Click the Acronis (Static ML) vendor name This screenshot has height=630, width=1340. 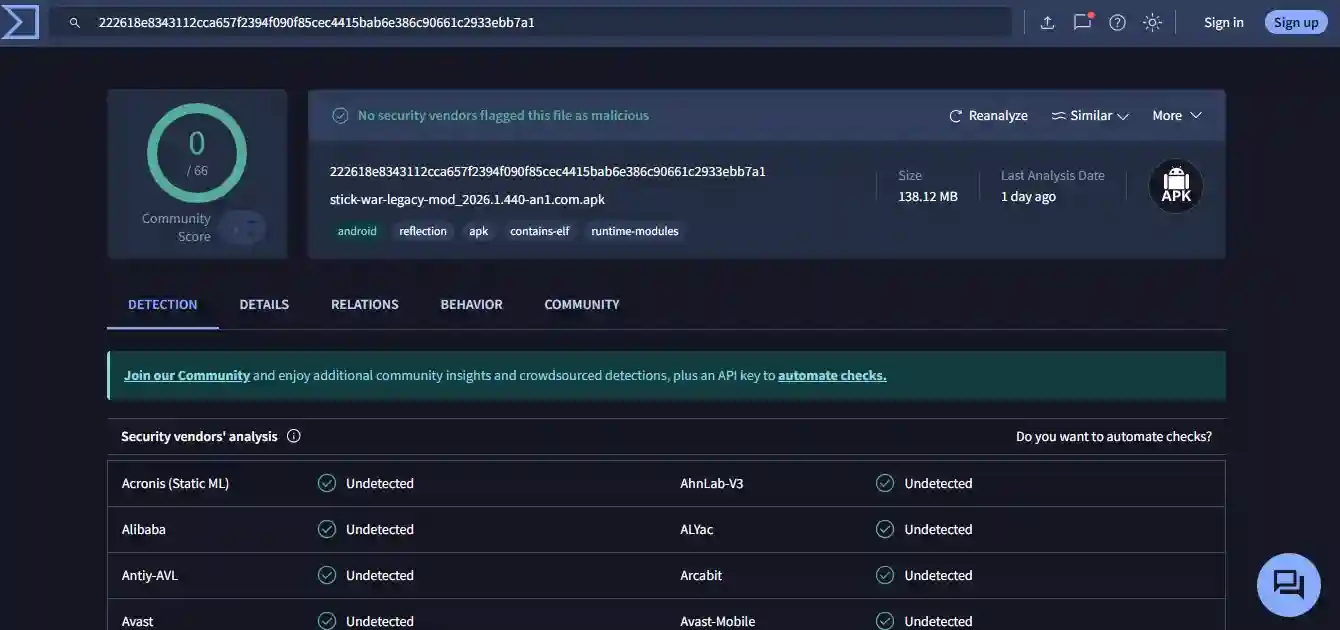pyautogui.click(x=175, y=483)
